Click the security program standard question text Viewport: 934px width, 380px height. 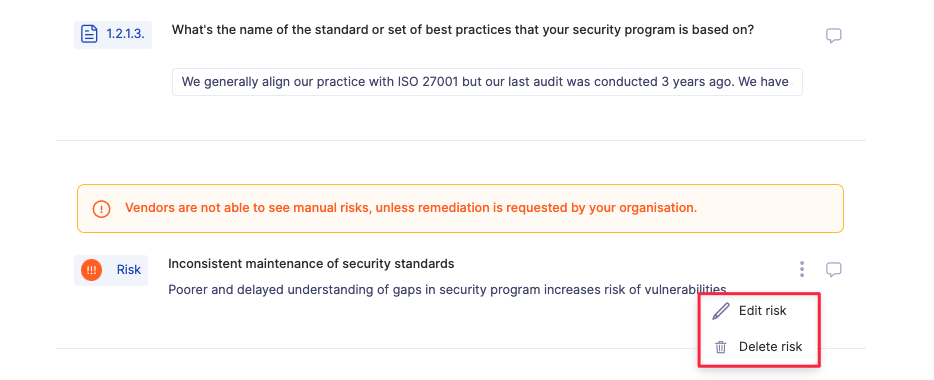tap(463, 30)
